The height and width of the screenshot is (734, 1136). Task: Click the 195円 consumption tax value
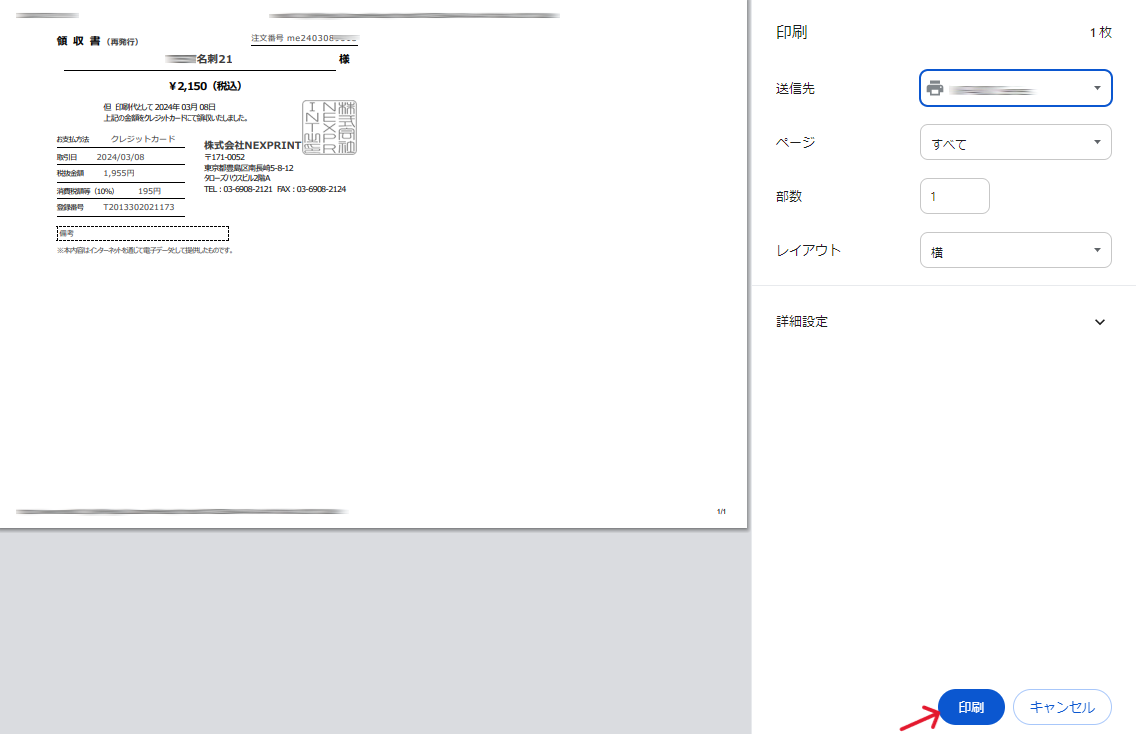coord(149,191)
